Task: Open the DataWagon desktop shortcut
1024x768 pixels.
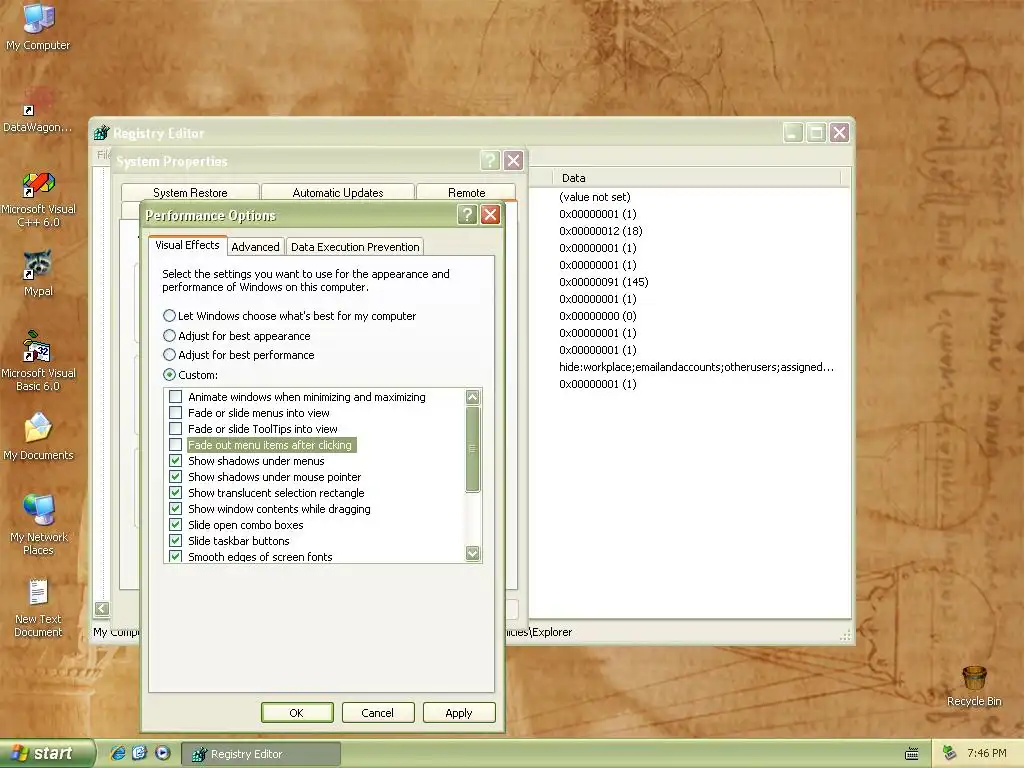Action: [x=39, y=108]
